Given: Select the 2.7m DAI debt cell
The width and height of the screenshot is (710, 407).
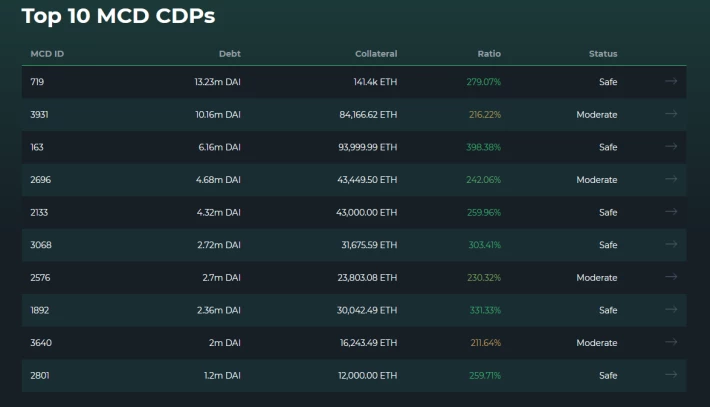Looking at the screenshot, I should [x=221, y=278].
